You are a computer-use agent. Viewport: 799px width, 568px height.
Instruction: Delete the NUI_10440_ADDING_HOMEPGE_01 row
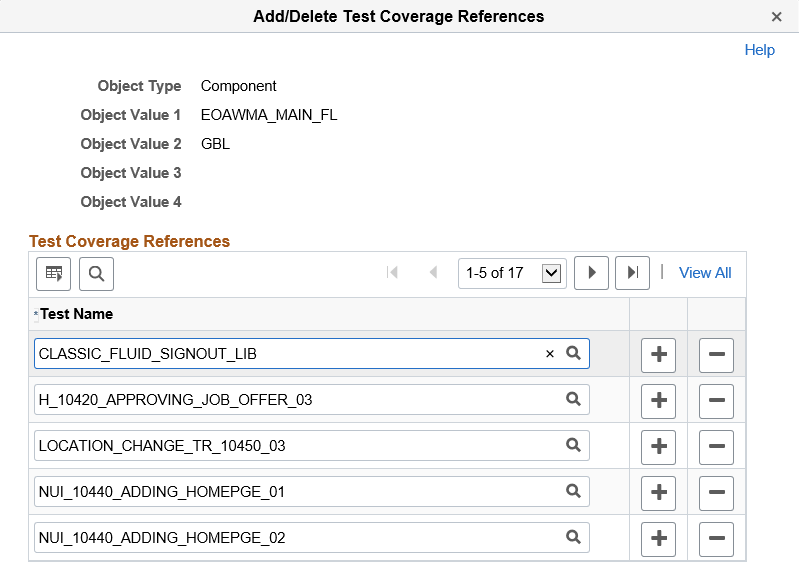(x=716, y=493)
